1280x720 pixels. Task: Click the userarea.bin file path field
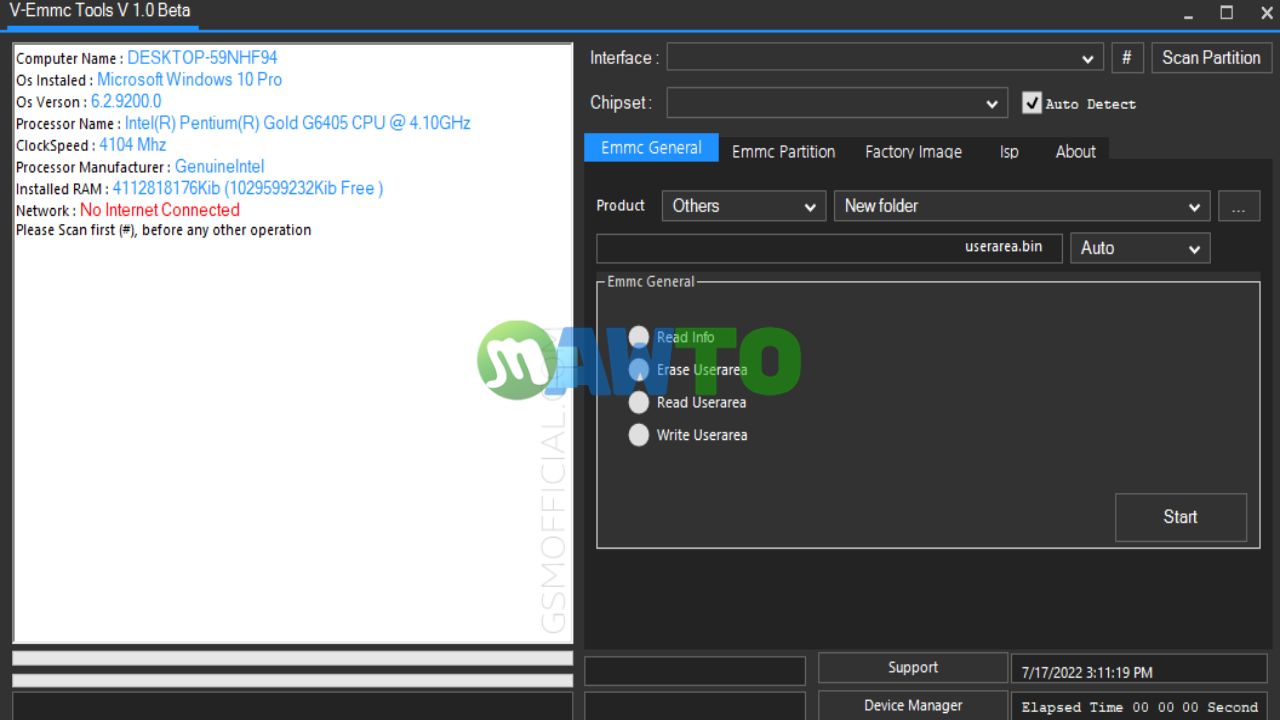(829, 248)
